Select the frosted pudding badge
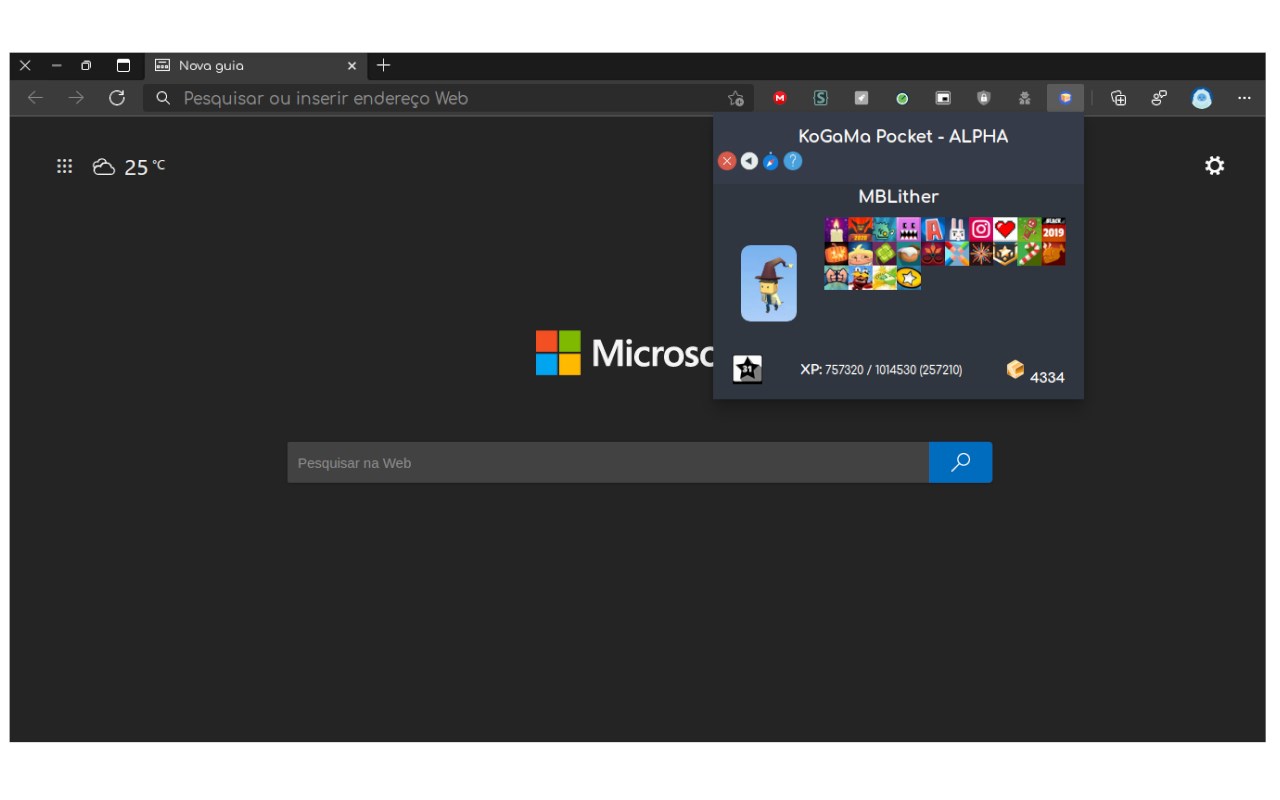Image resolution: width=1280 pixels, height=800 pixels. point(909,253)
